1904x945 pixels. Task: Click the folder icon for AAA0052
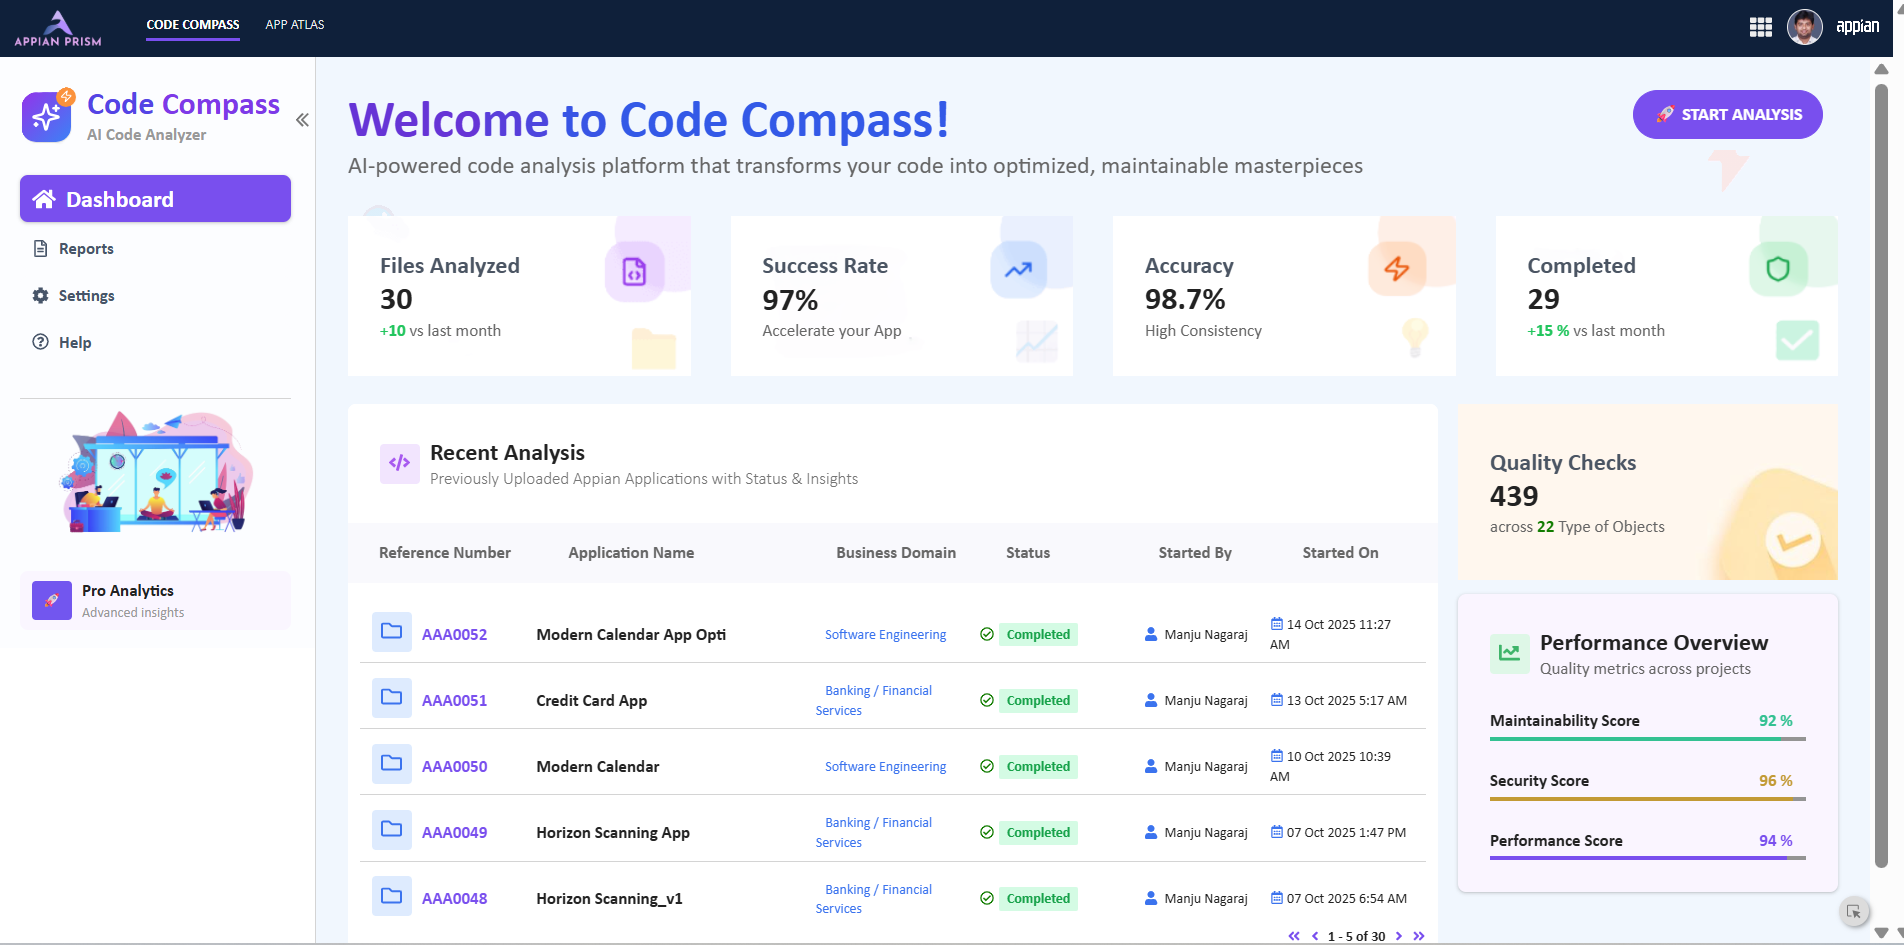tap(391, 632)
